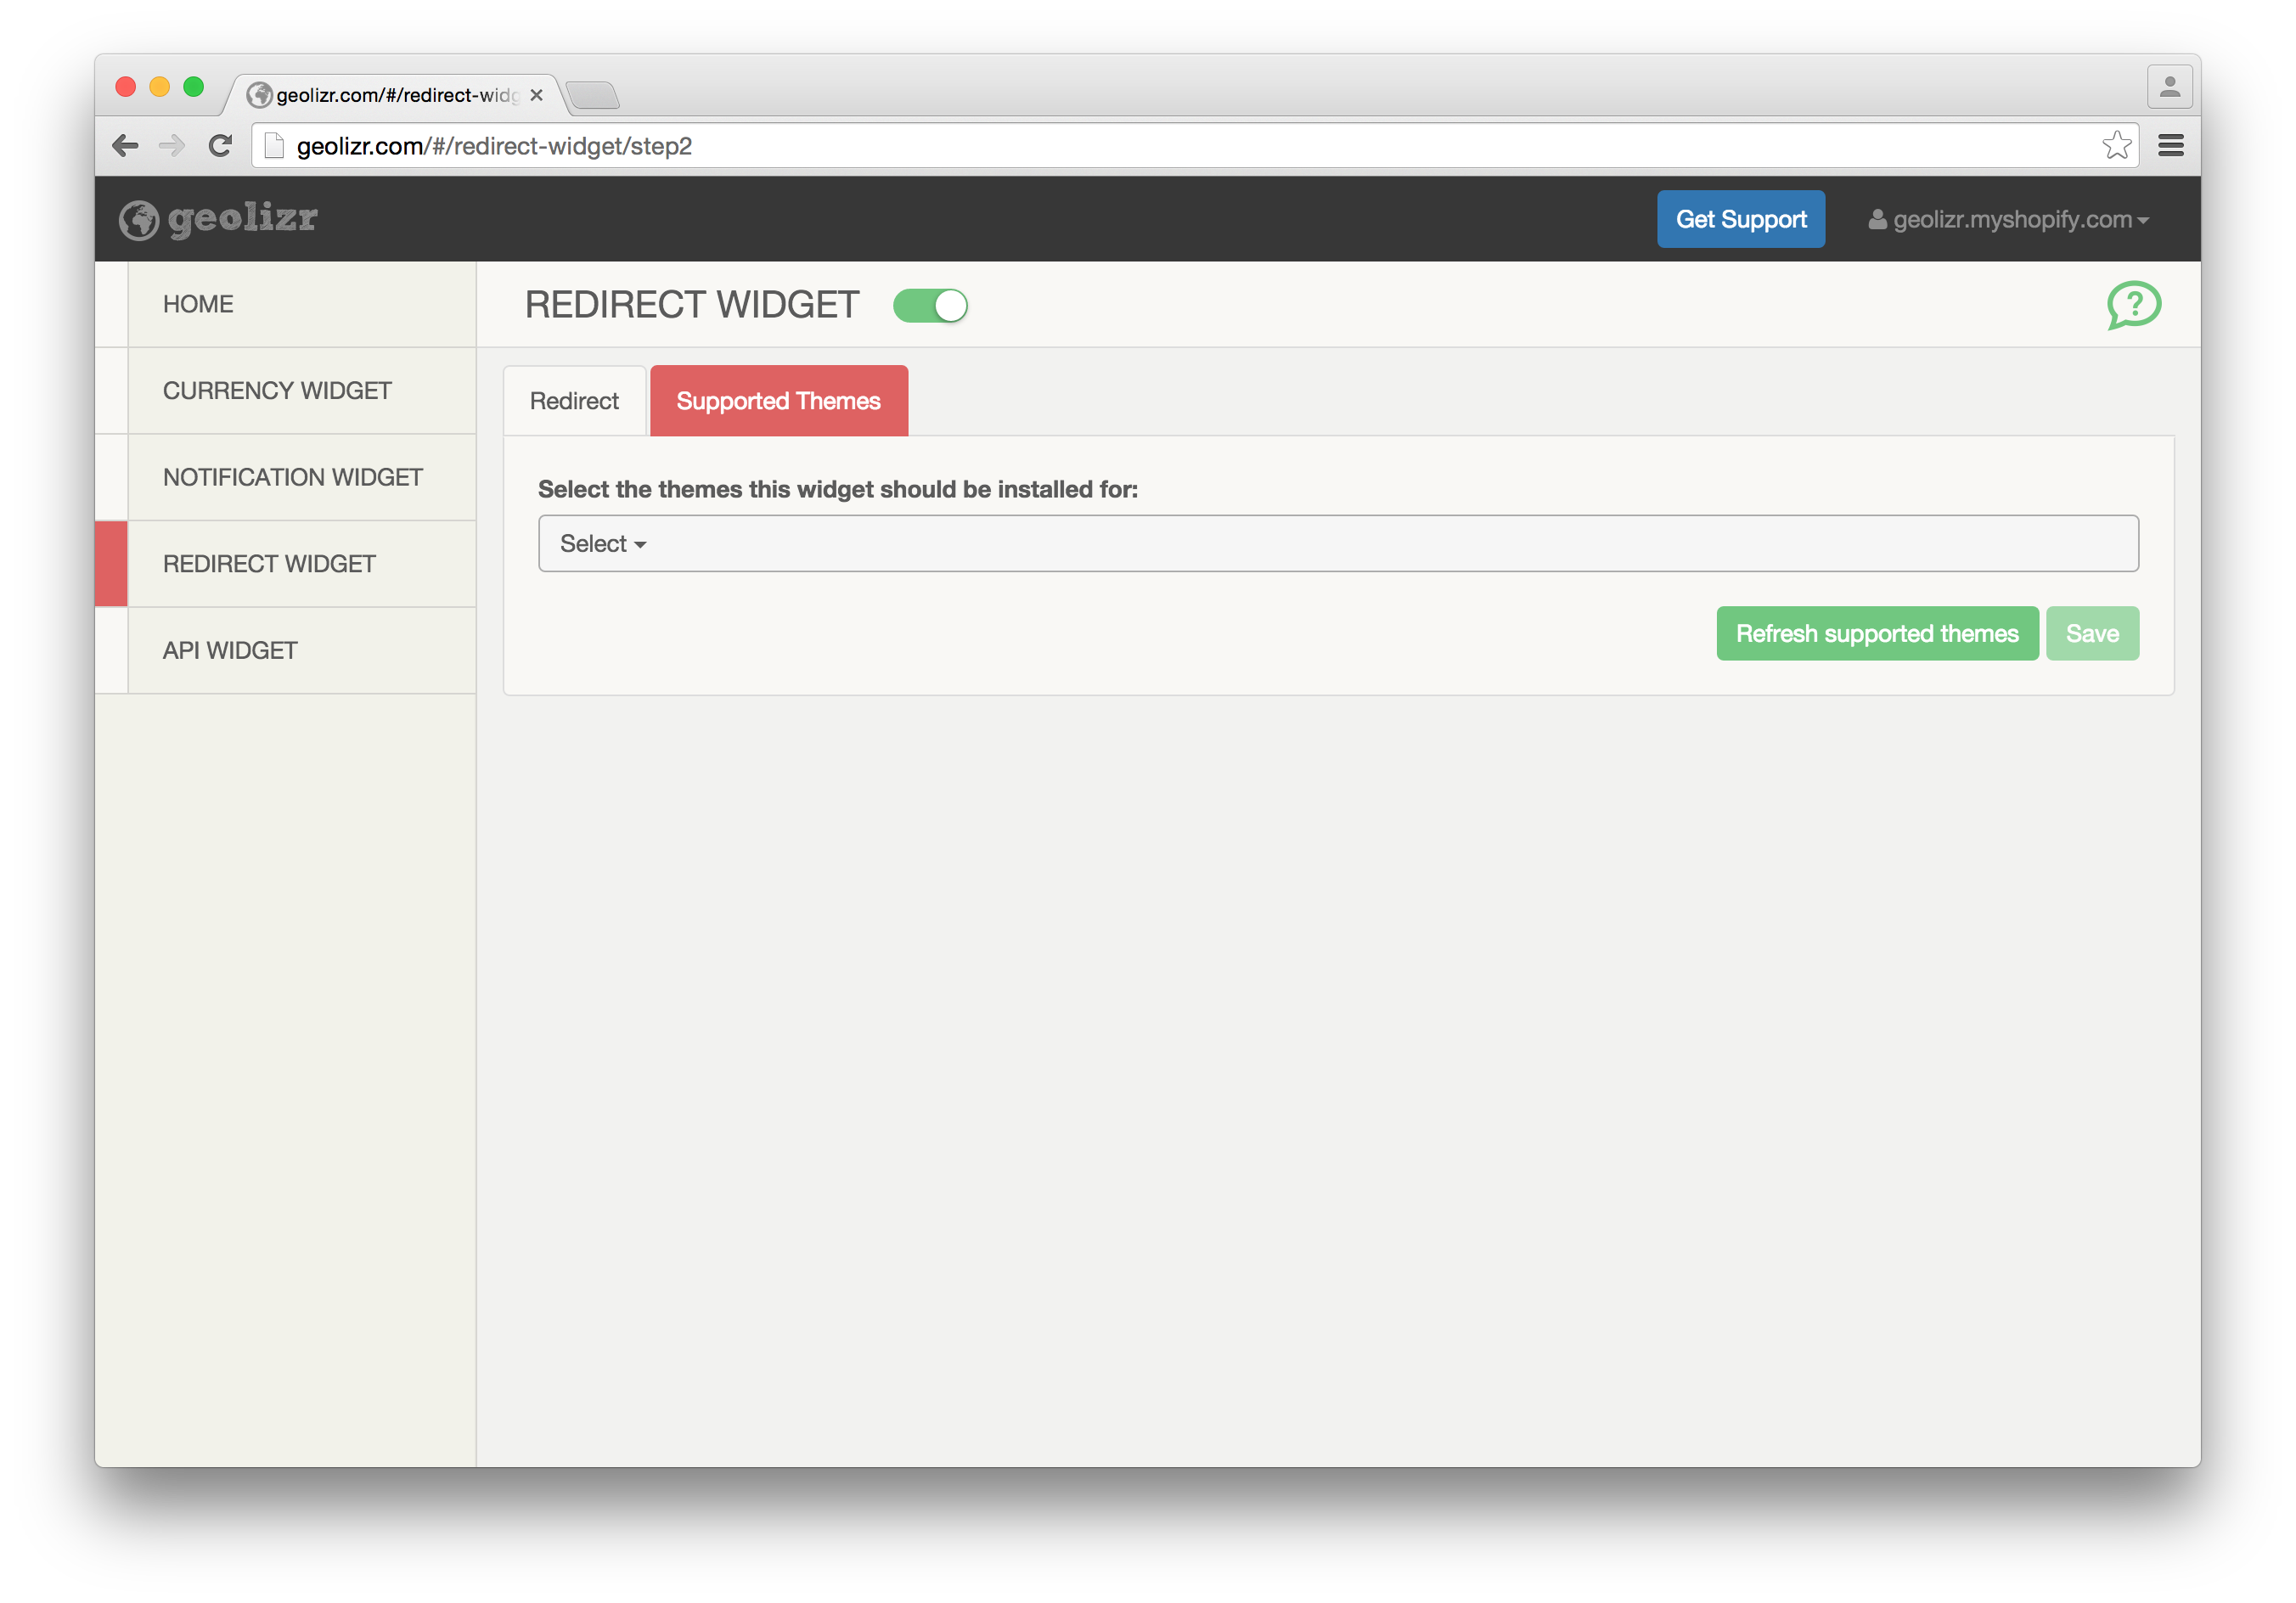
Task: Open the green help chat question icon
Action: point(2133,305)
